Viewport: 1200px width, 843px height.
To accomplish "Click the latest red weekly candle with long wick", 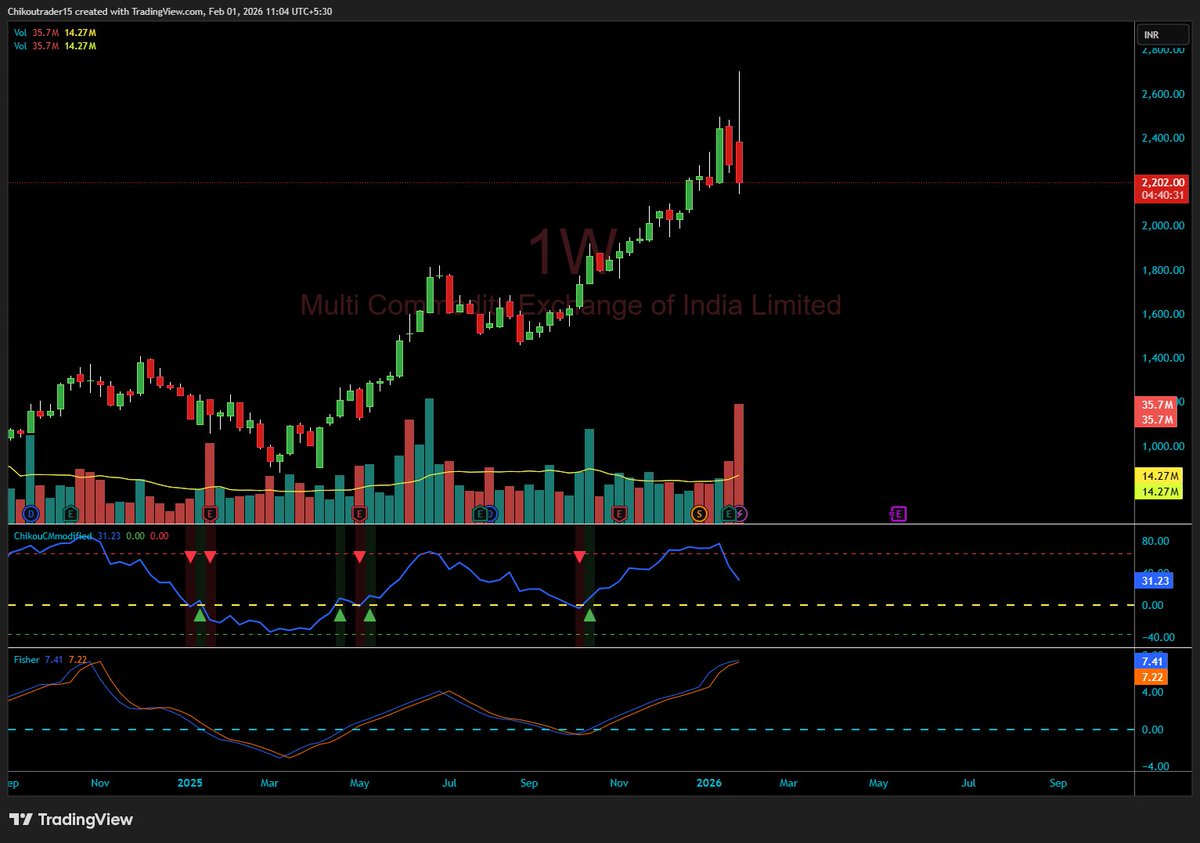I will pyautogui.click(x=739, y=163).
